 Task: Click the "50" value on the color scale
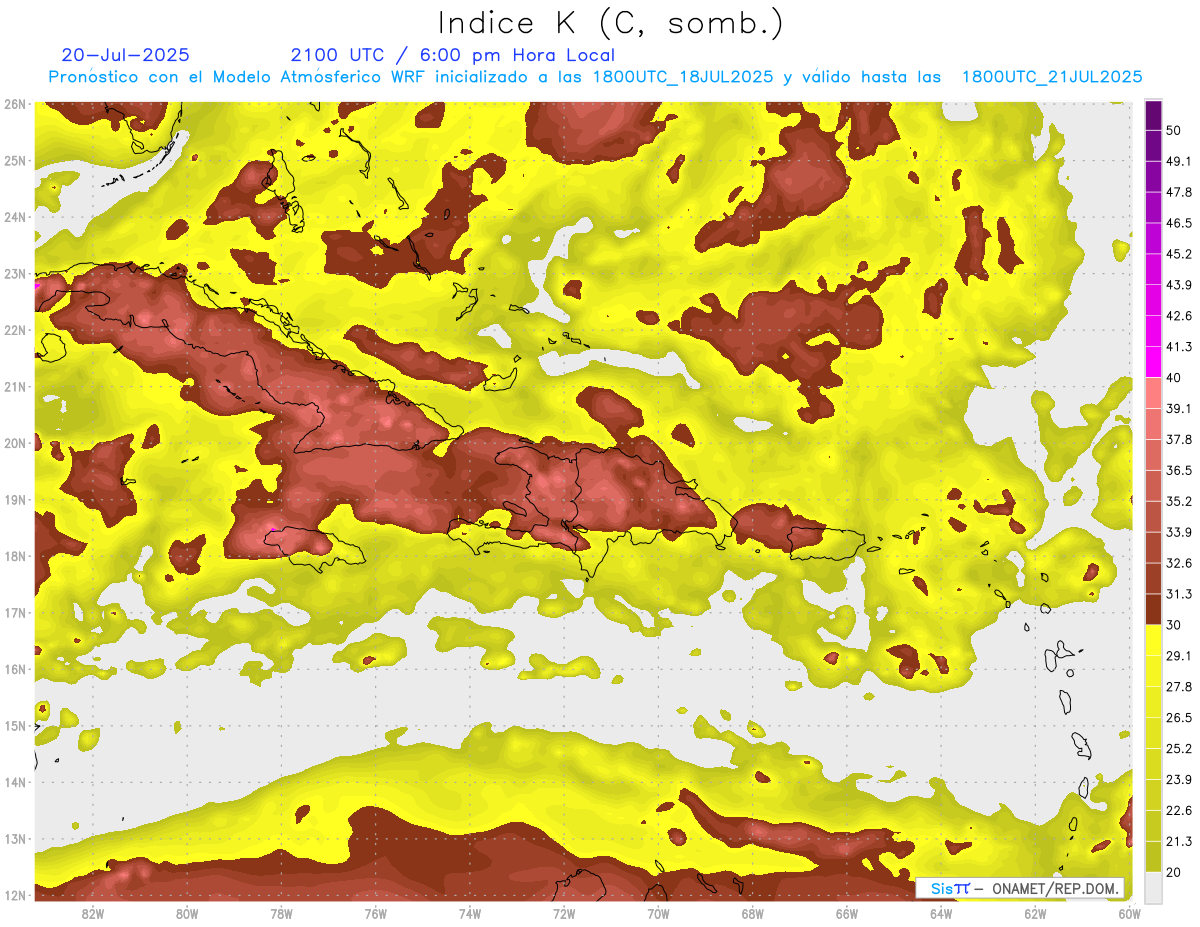pos(1174,130)
